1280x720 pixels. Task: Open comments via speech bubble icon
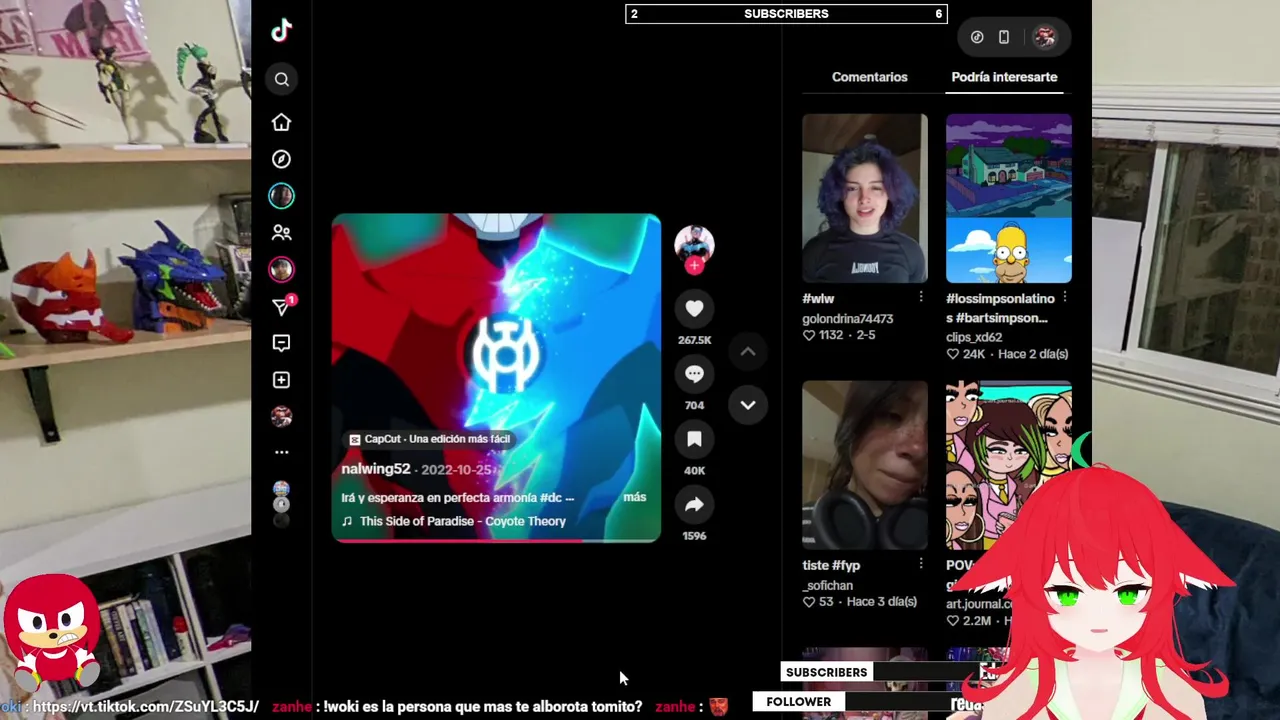coord(694,374)
